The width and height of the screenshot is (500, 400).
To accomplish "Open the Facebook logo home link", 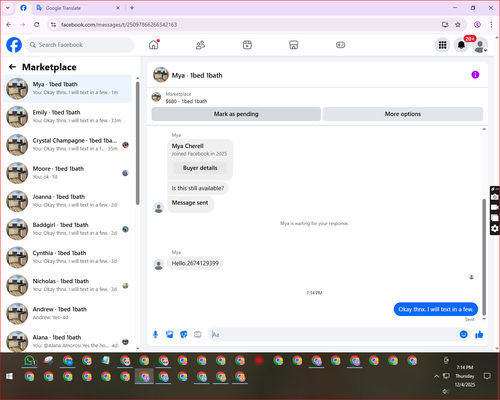I will tap(14, 45).
